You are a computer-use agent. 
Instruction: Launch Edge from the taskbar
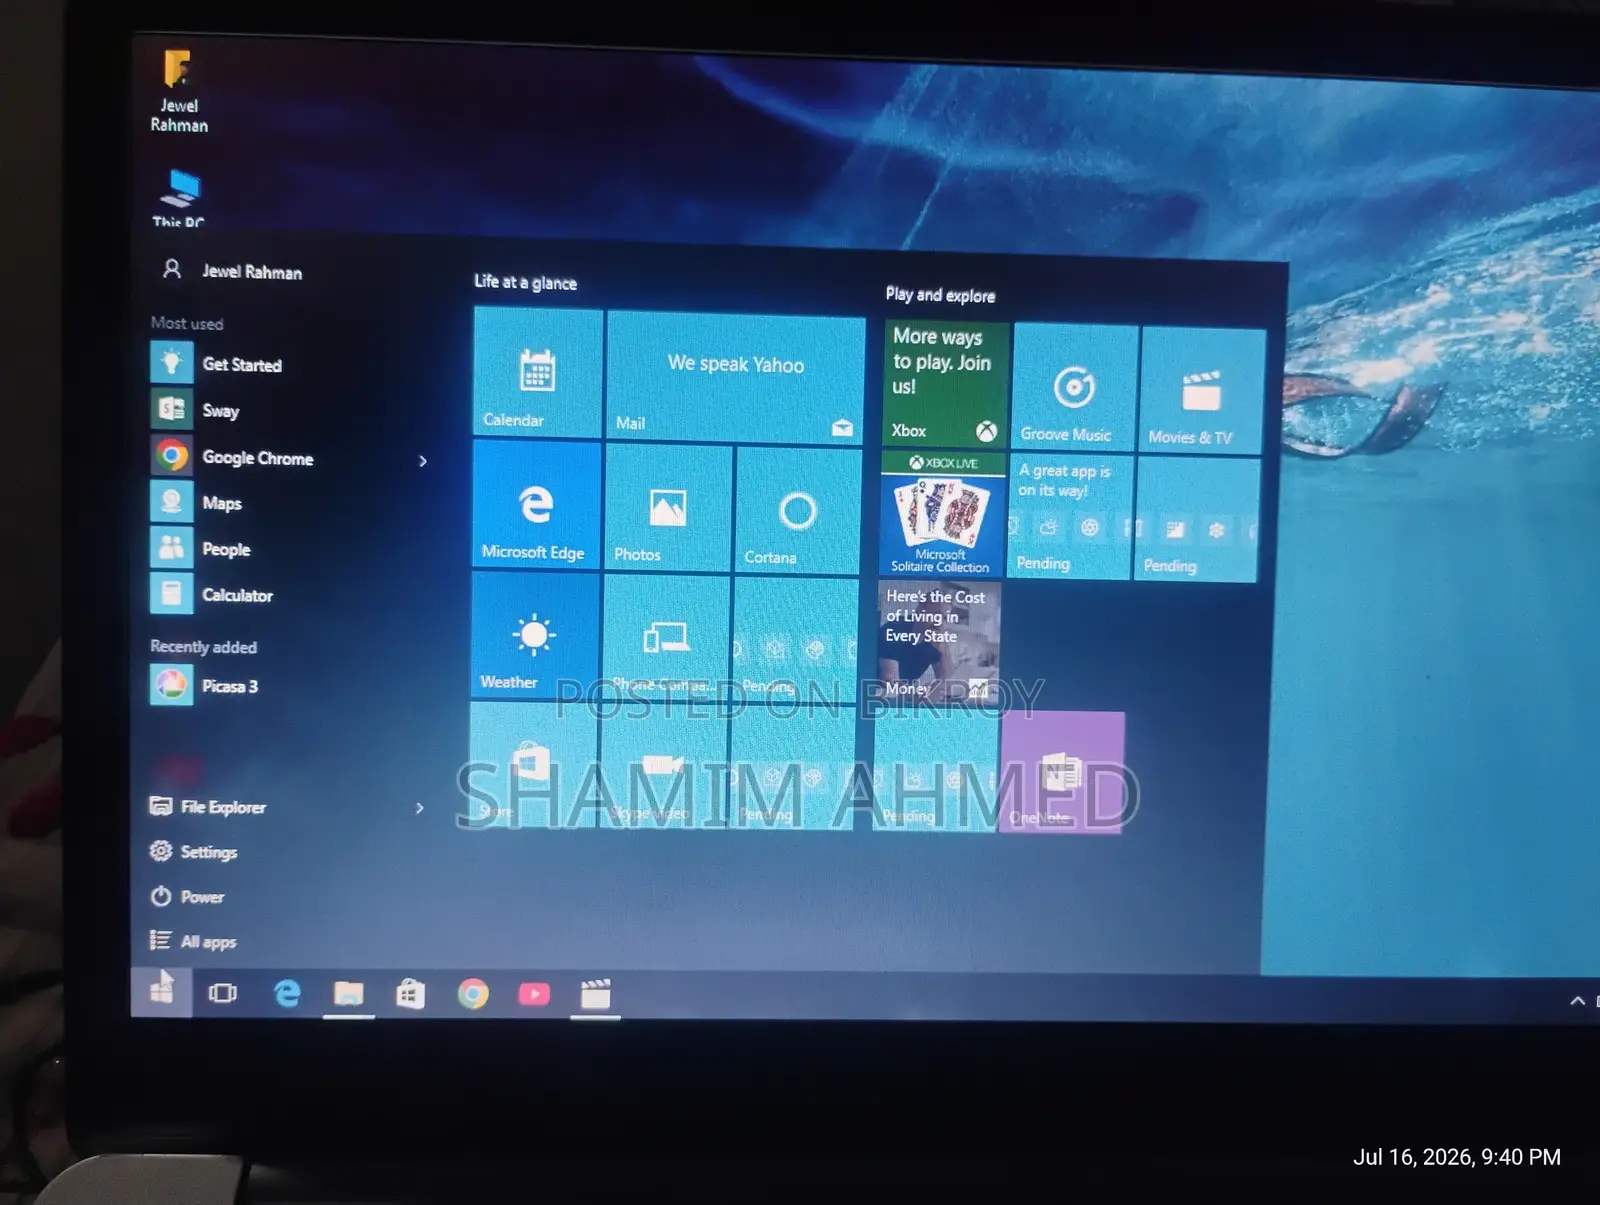[287, 993]
